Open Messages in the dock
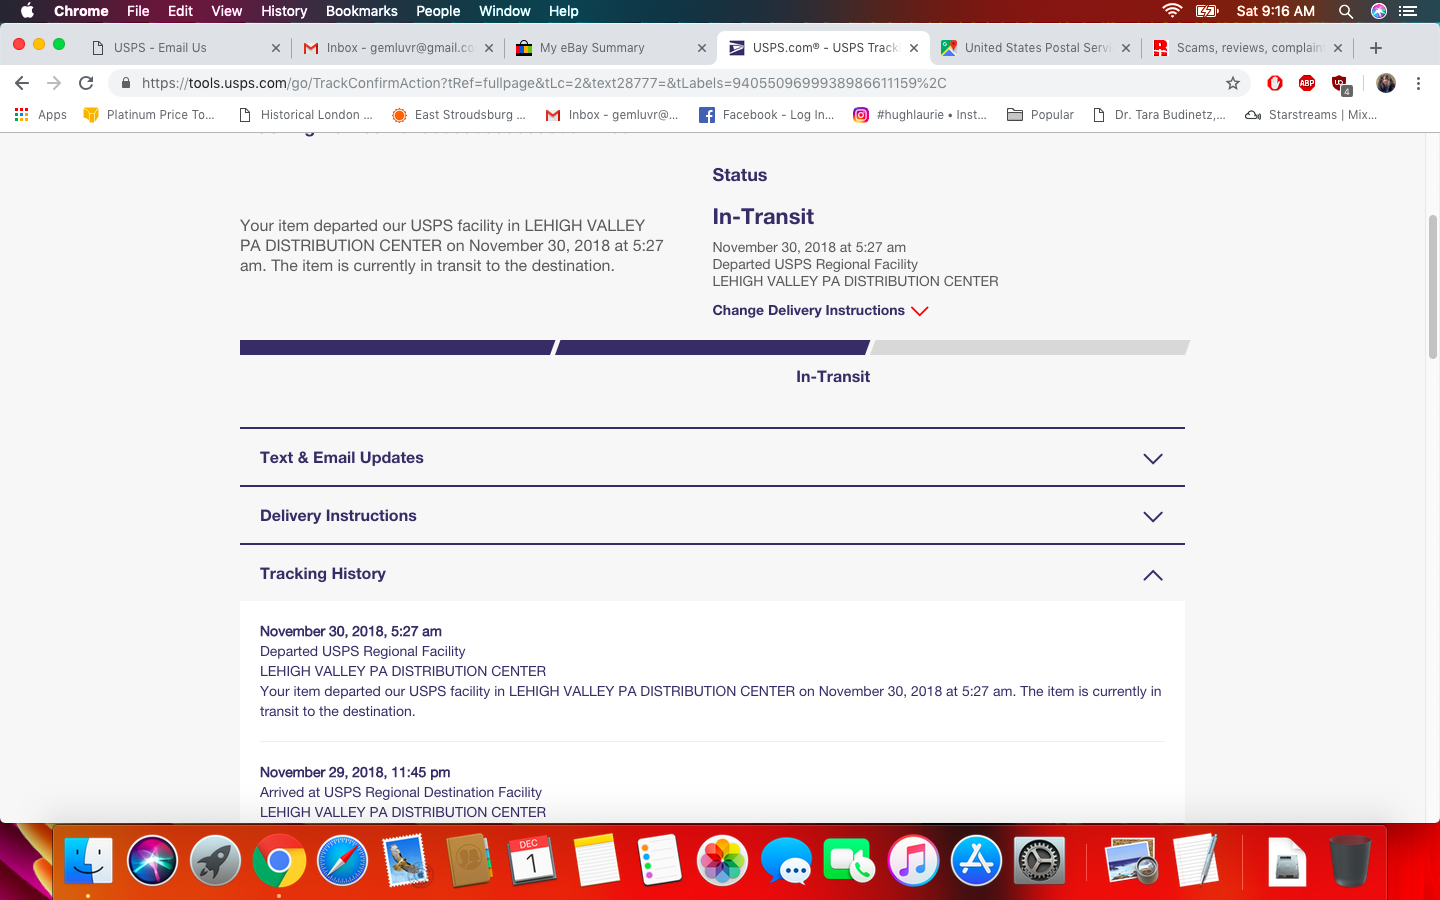The width and height of the screenshot is (1440, 900). click(x=786, y=860)
